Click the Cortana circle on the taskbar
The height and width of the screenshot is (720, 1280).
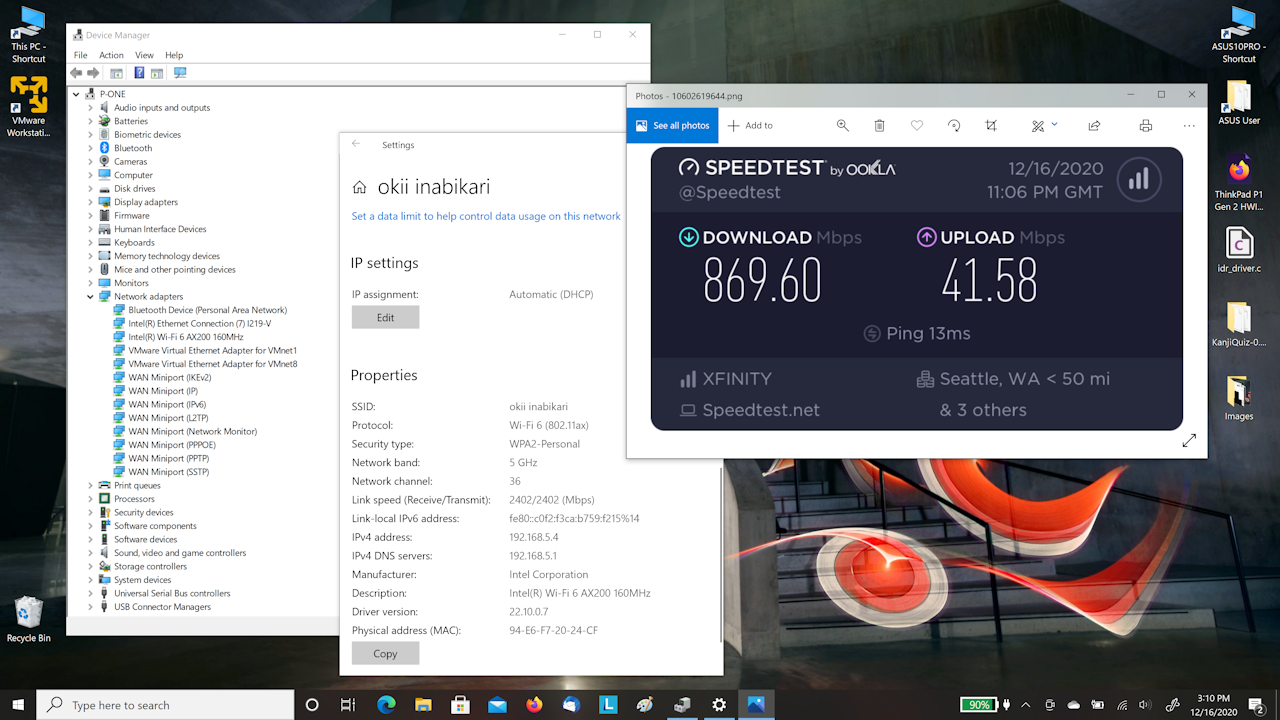pos(312,705)
